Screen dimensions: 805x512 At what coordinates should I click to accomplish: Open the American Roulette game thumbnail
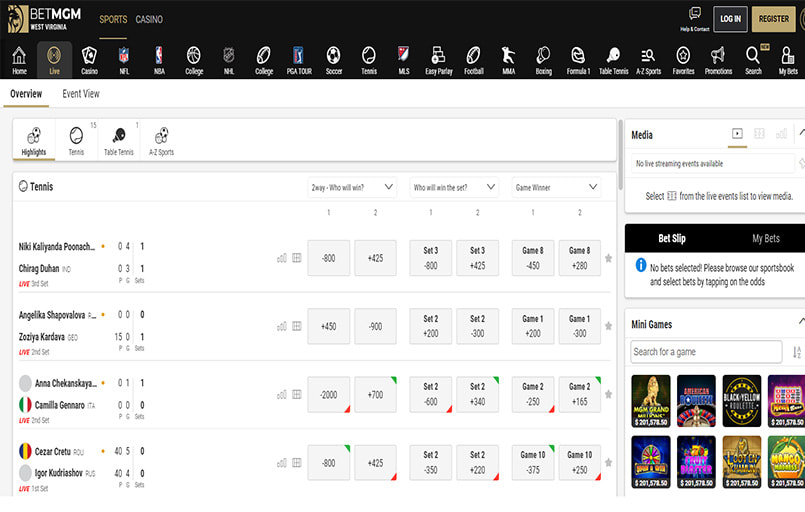point(696,401)
